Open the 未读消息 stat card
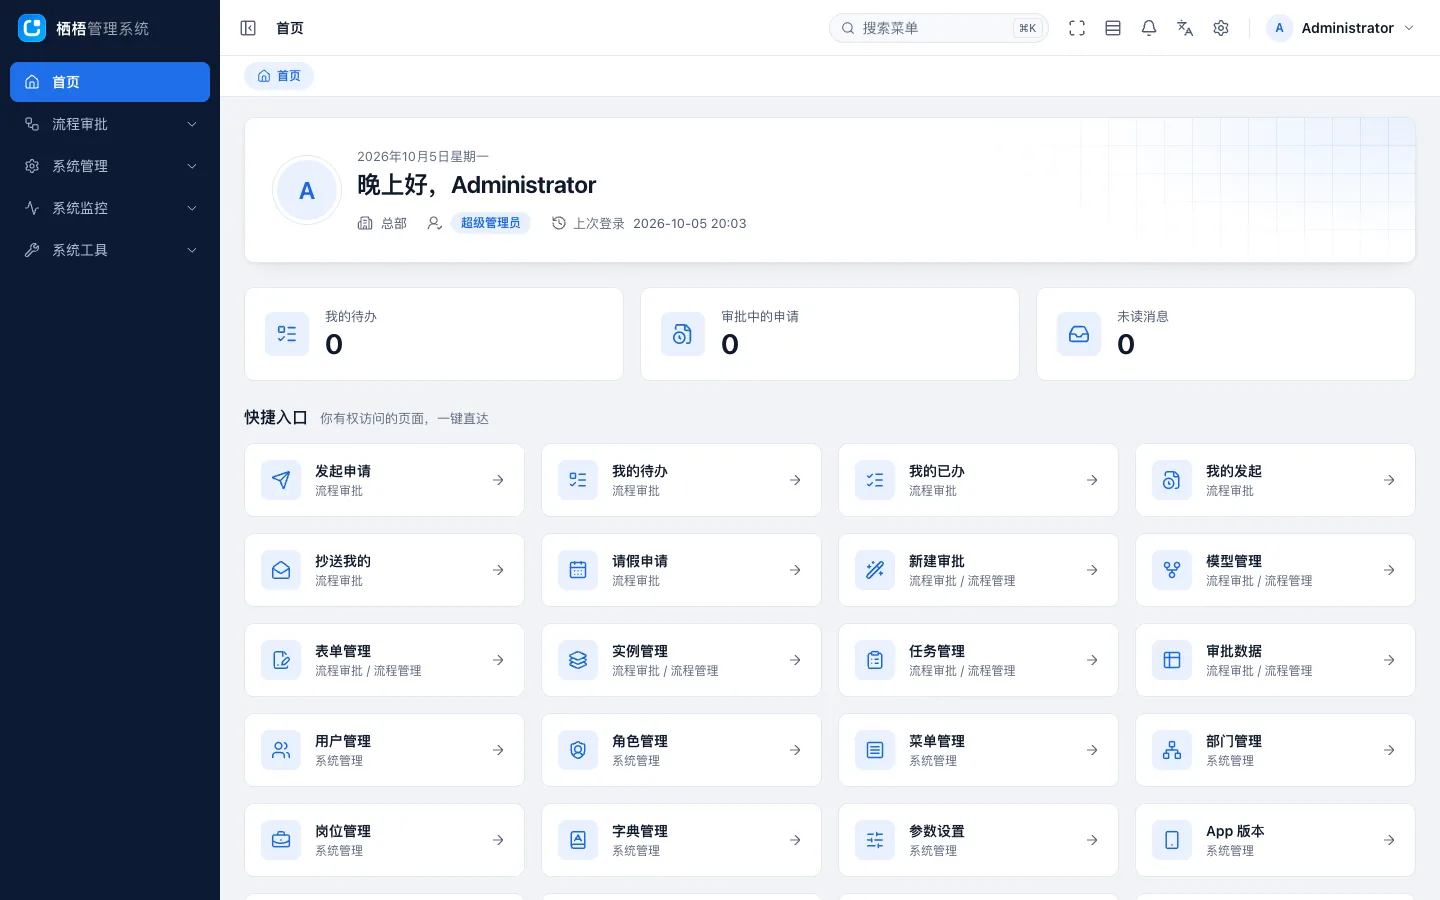Image resolution: width=1440 pixels, height=900 pixels. point(1226,334)
